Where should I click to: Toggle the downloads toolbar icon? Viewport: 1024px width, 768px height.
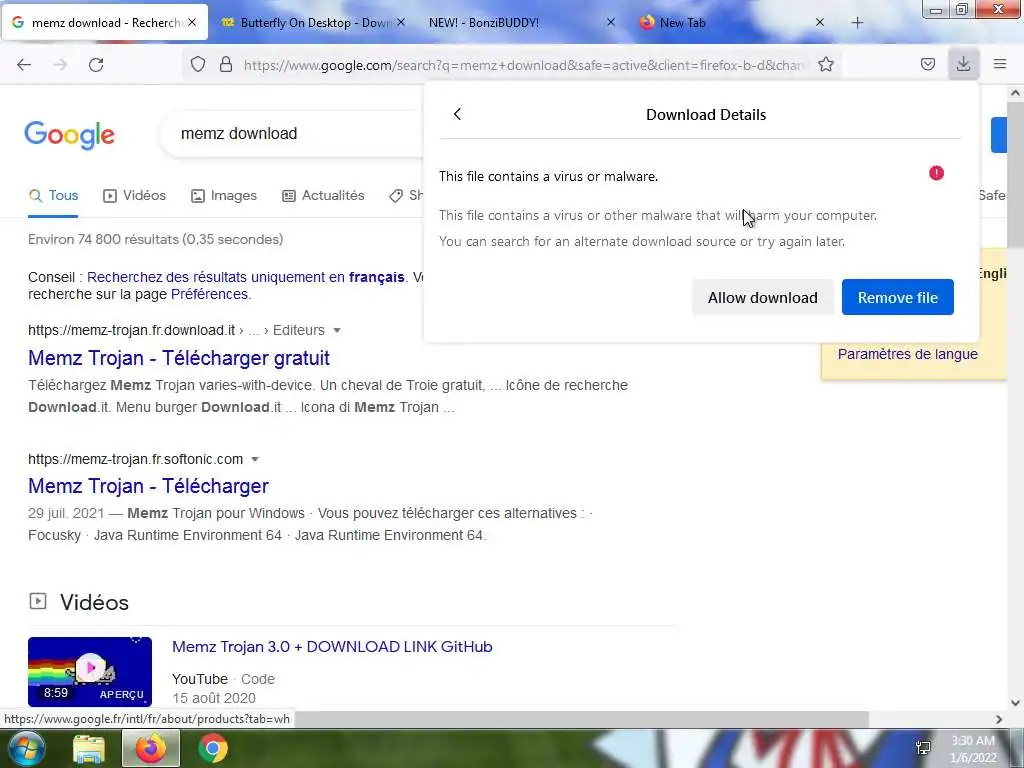pyautogui.click(x=963, y=64)
